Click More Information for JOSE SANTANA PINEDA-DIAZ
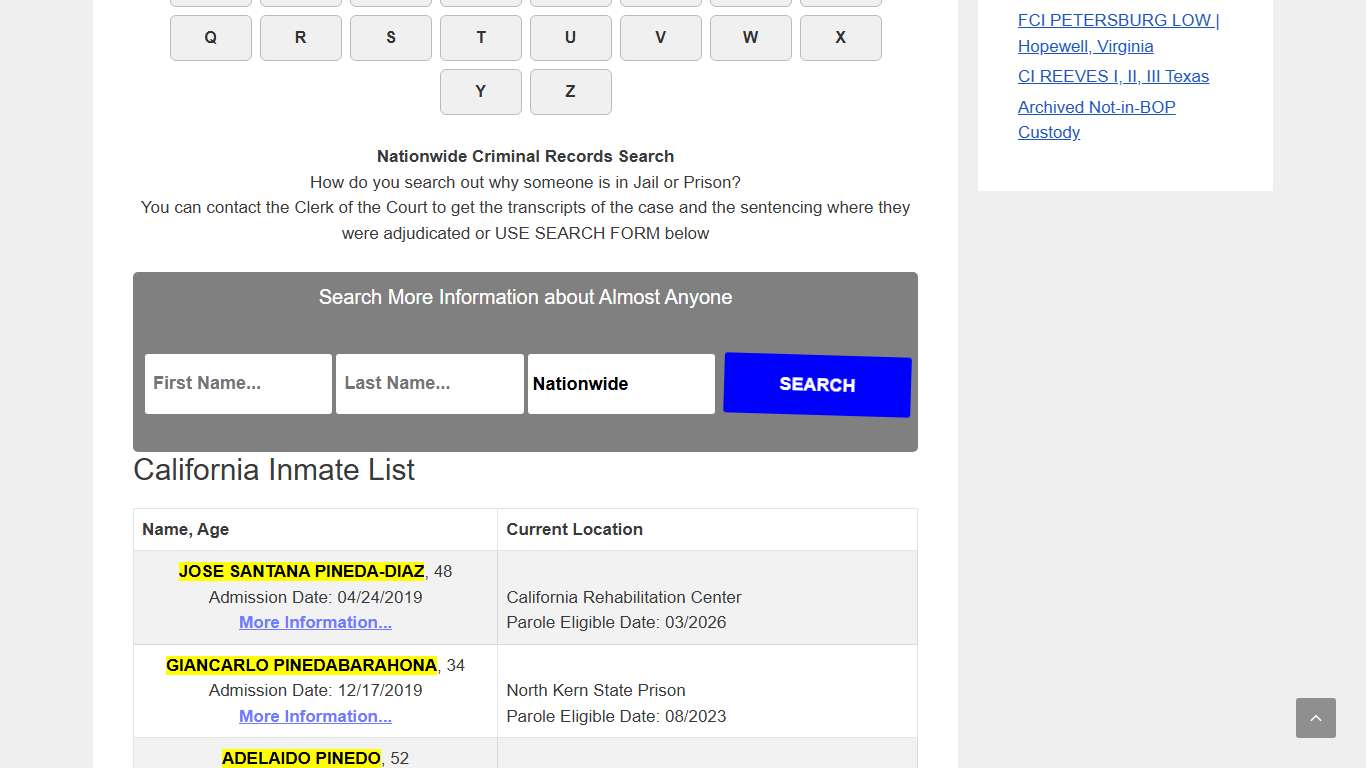The height and width of the screenshot is (768, 1366). 315,622
